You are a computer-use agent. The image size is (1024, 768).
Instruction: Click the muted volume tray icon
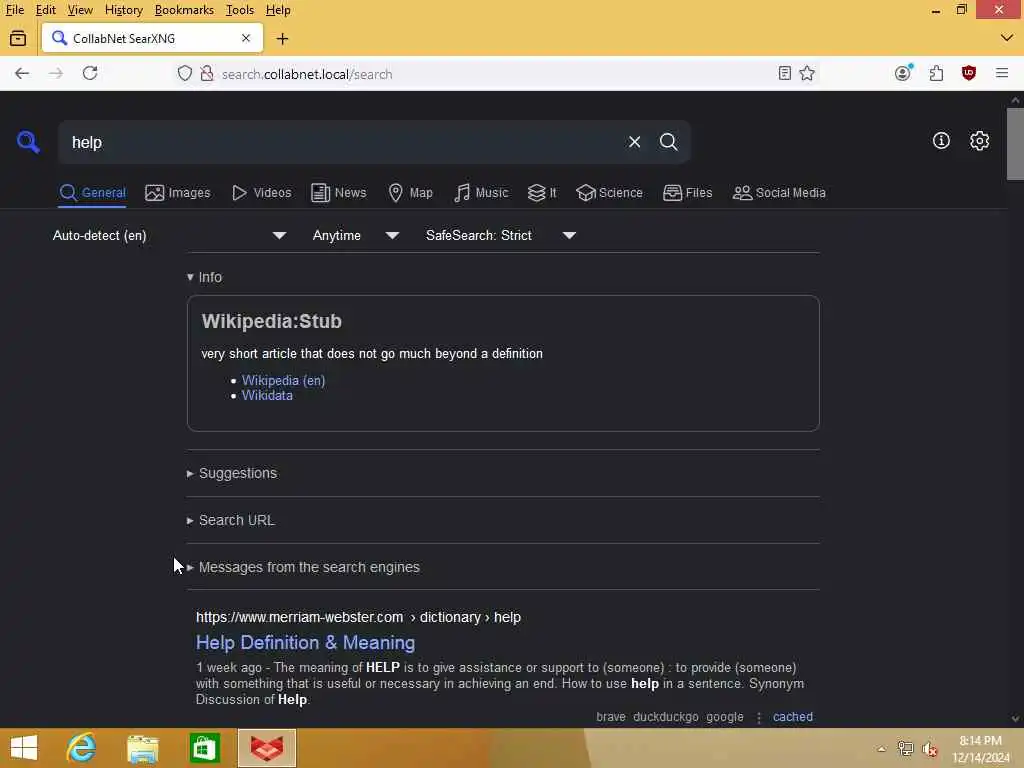pos(930,749)
